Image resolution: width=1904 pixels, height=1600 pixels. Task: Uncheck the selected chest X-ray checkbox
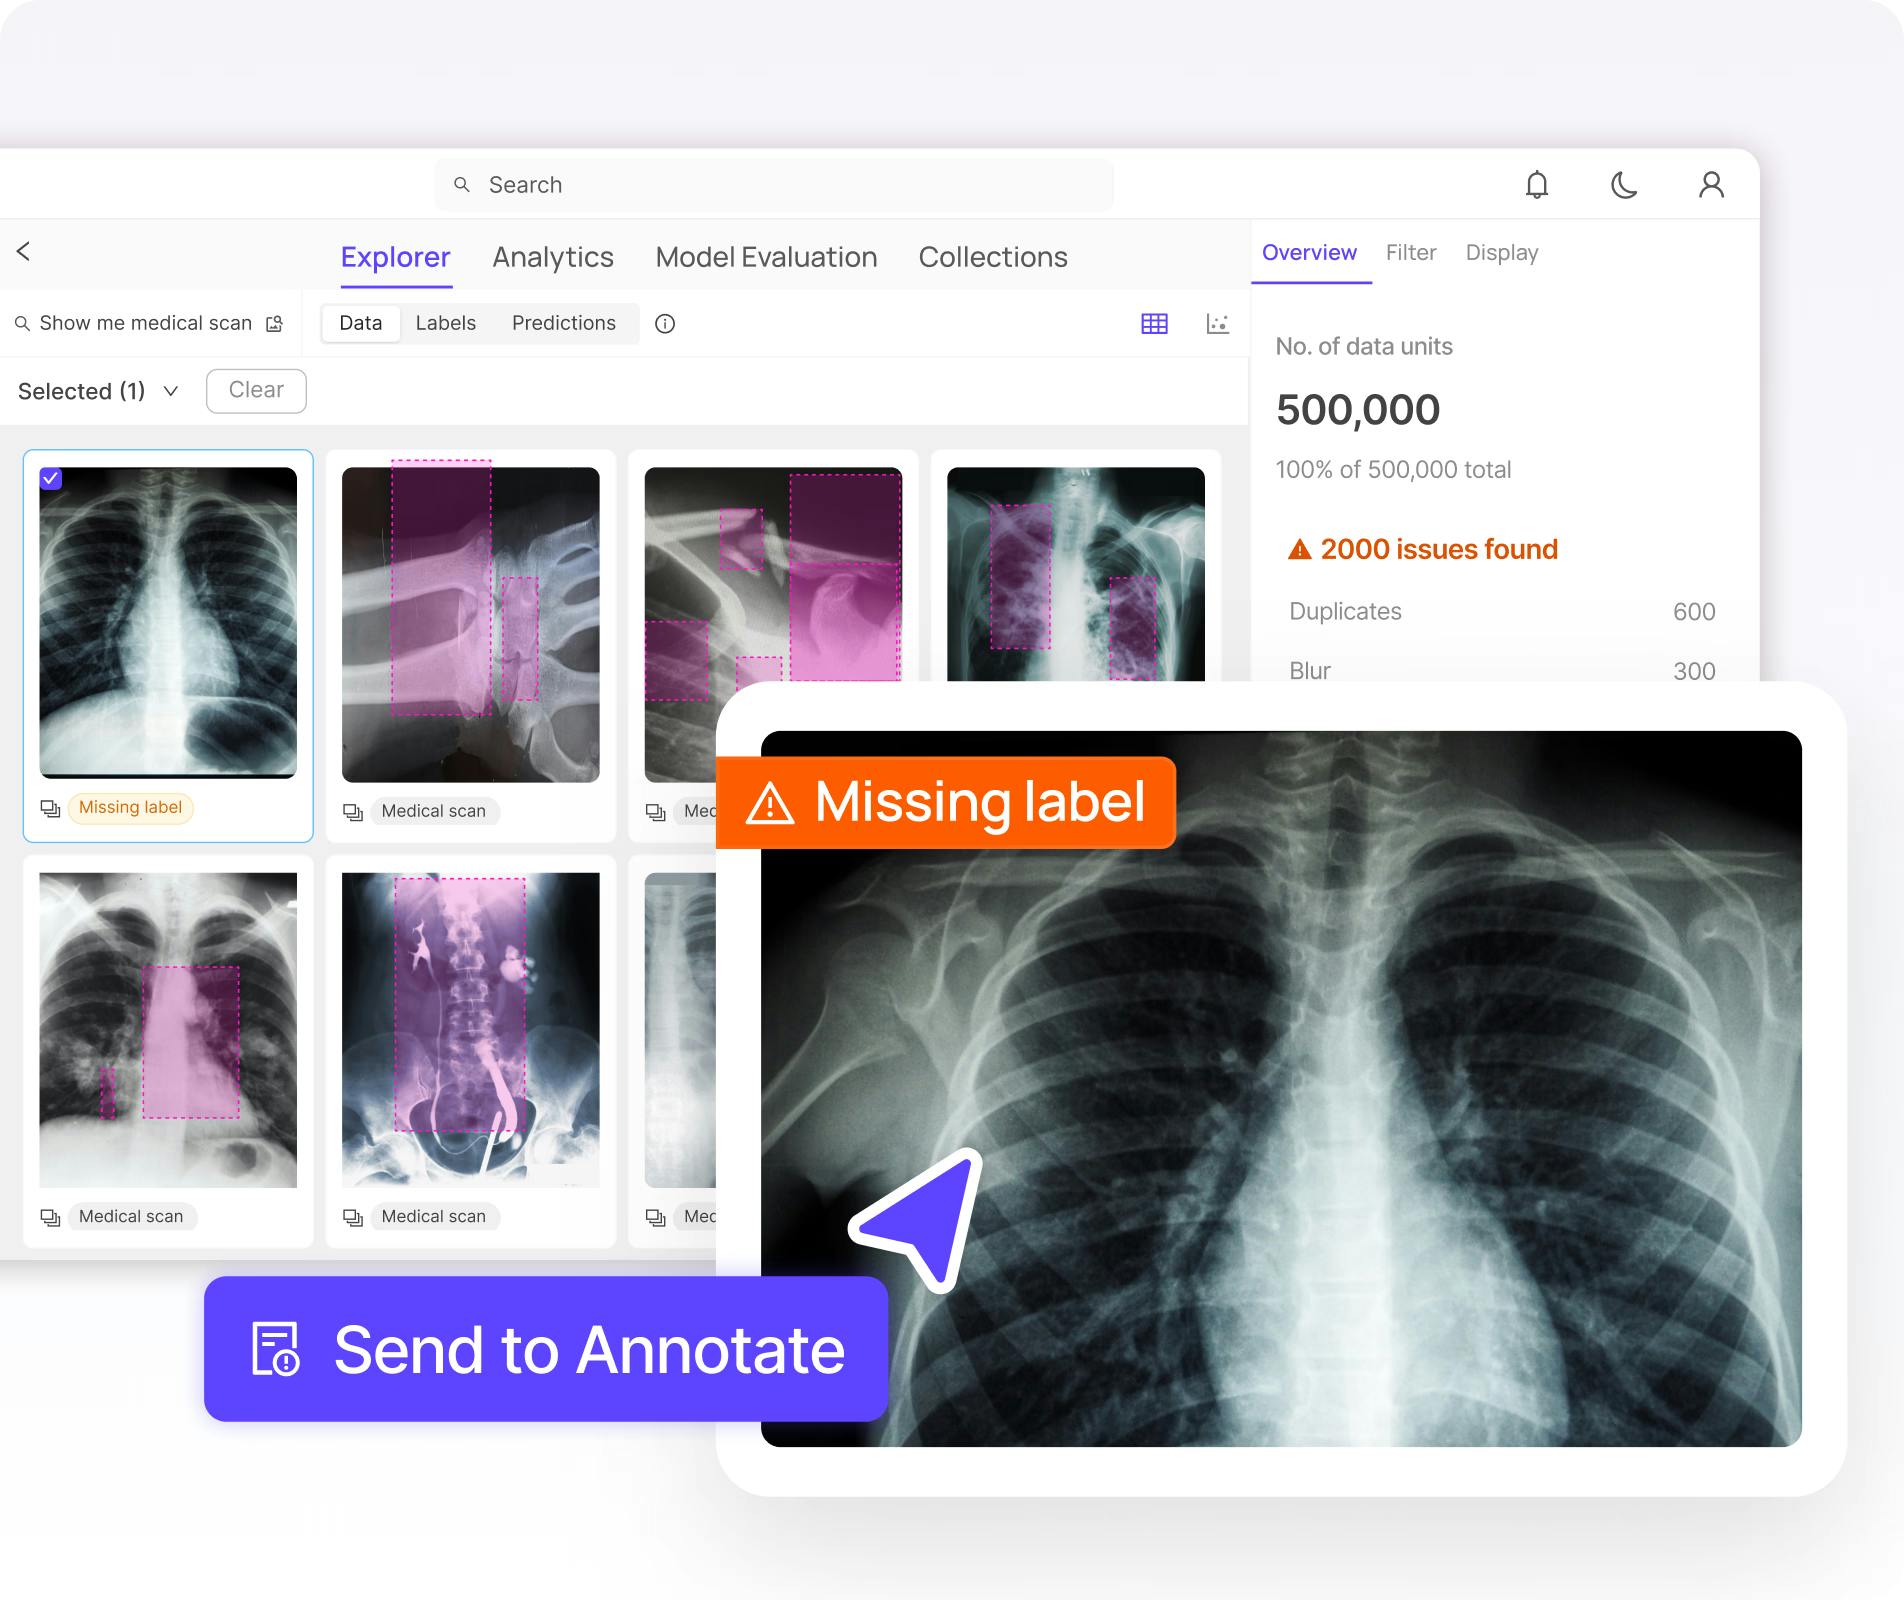(51, 478)
